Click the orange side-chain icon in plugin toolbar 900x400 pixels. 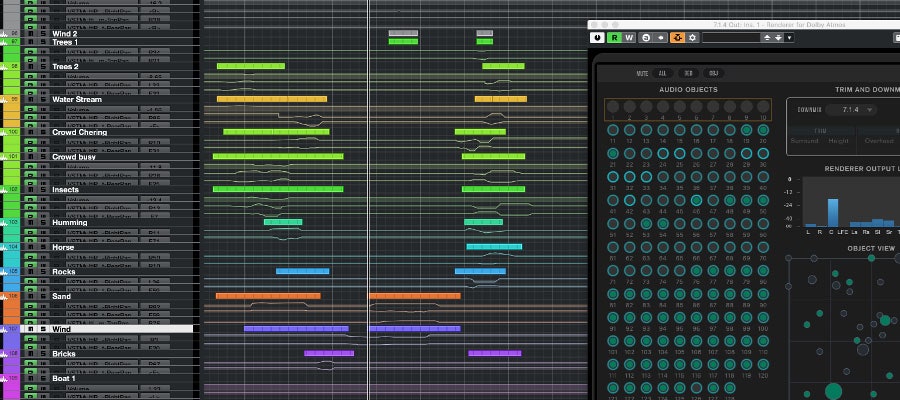point(677,37)
